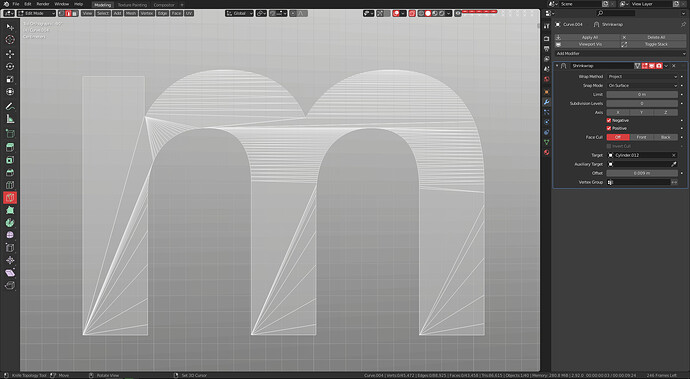This screenshot has height=379, width=690.
Task: Select the Rotate tool
Action: click(10, 66)
